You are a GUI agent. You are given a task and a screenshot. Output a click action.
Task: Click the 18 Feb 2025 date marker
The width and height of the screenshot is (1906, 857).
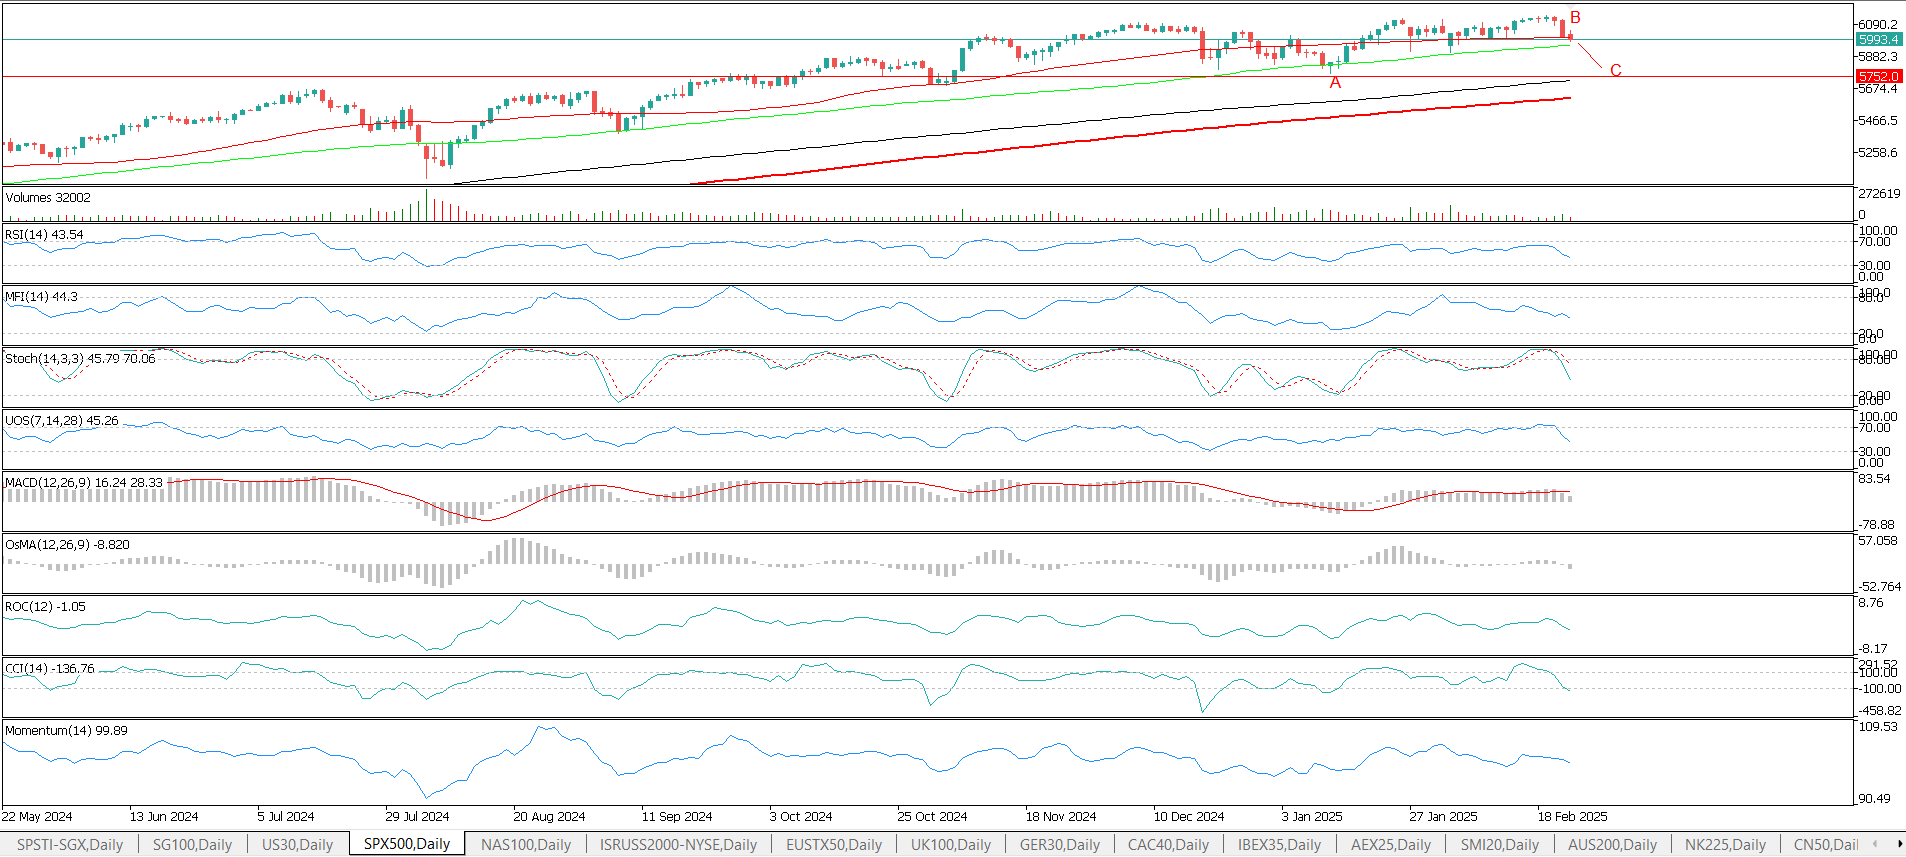pyautogui.click(x=1572, y=816)
